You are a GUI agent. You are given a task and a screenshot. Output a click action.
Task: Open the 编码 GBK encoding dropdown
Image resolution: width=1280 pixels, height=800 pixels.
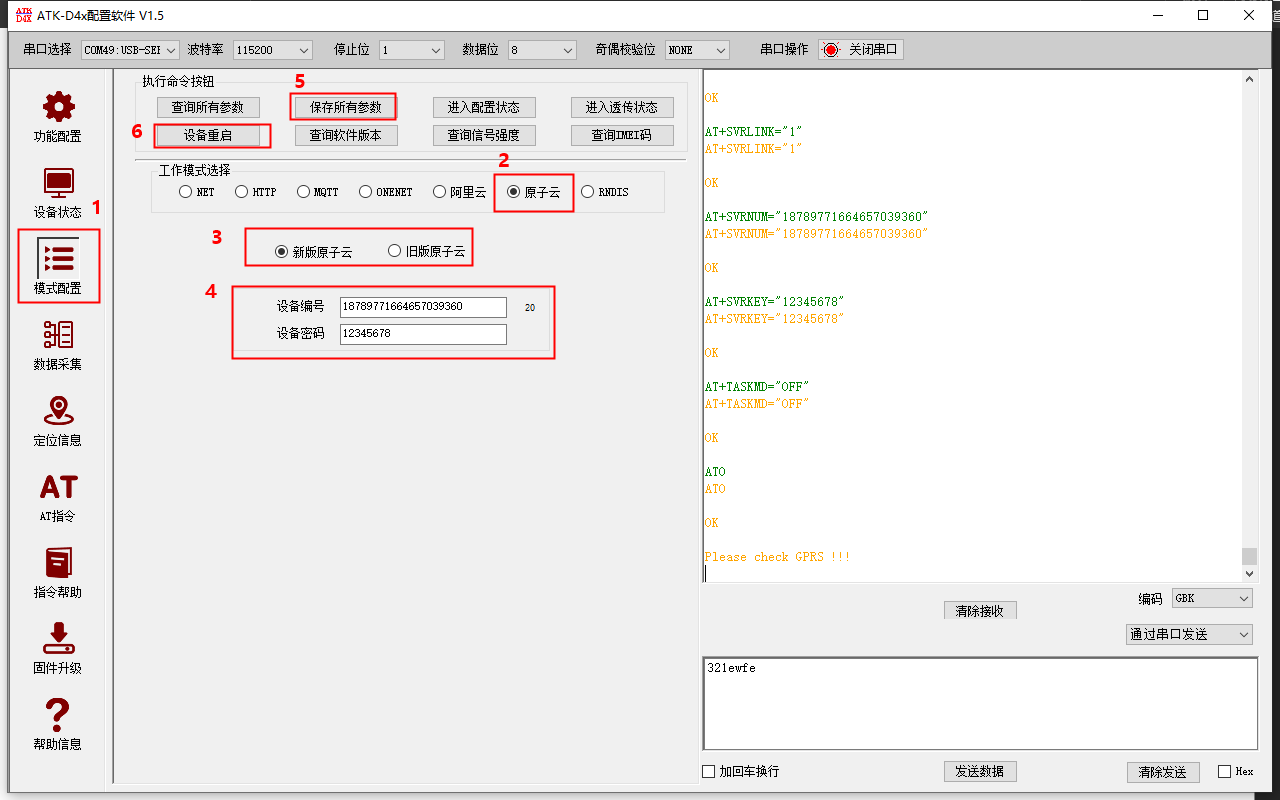1212,599
